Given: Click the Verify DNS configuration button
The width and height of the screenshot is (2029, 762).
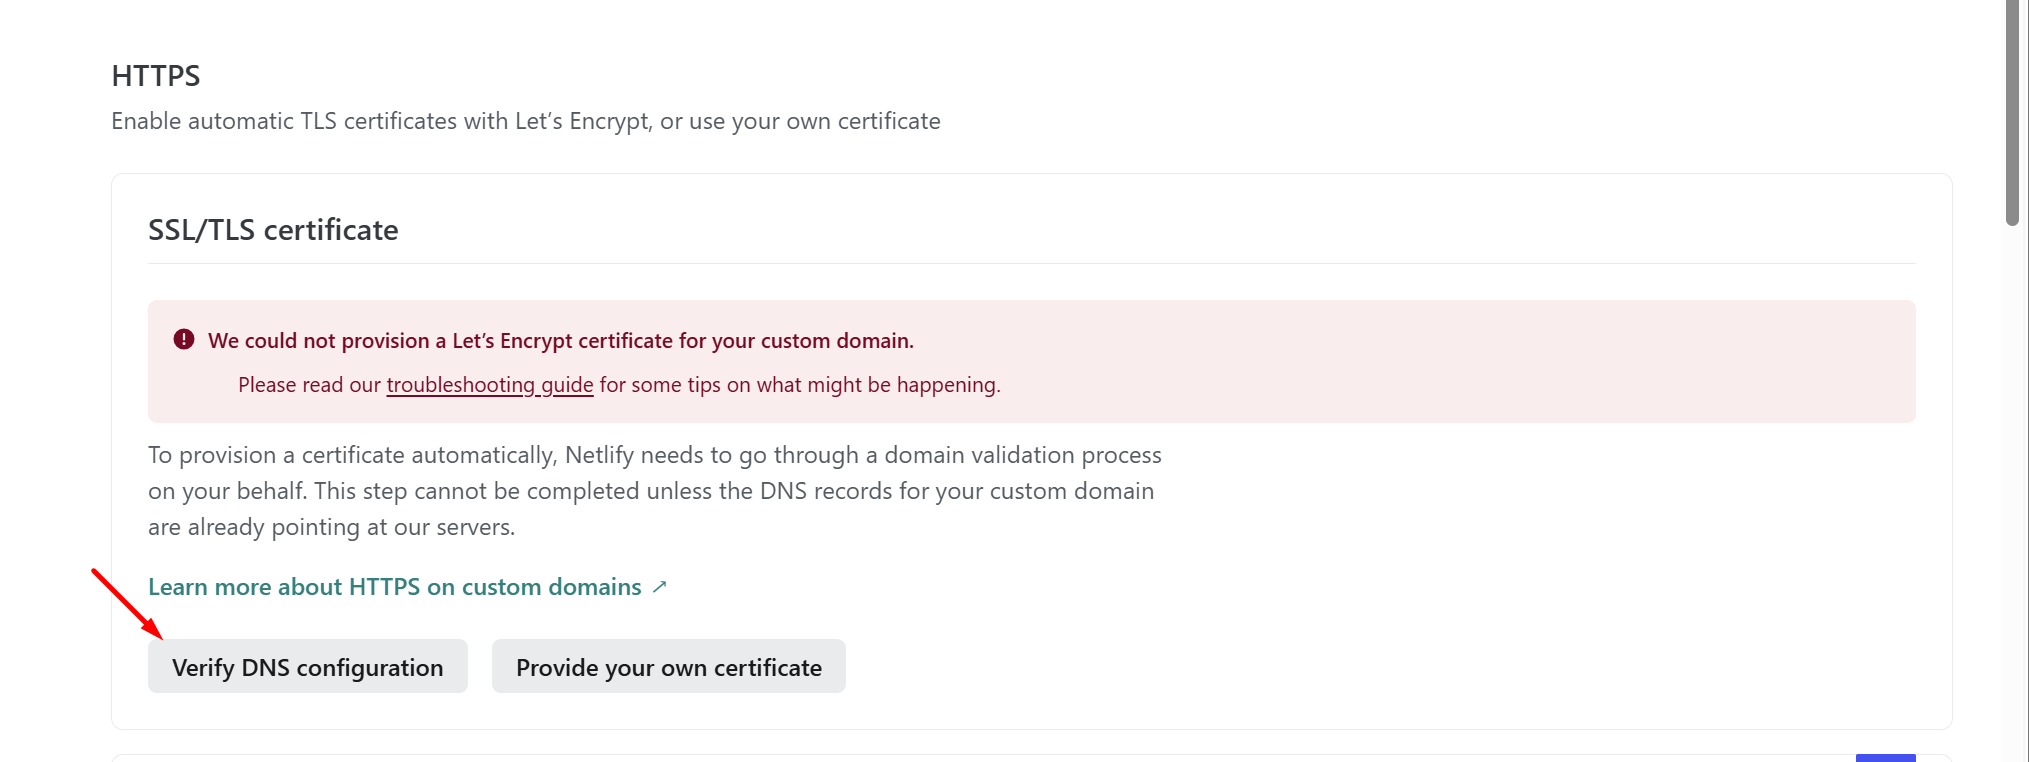Looking at the screenshot, I should click(307, 667).
